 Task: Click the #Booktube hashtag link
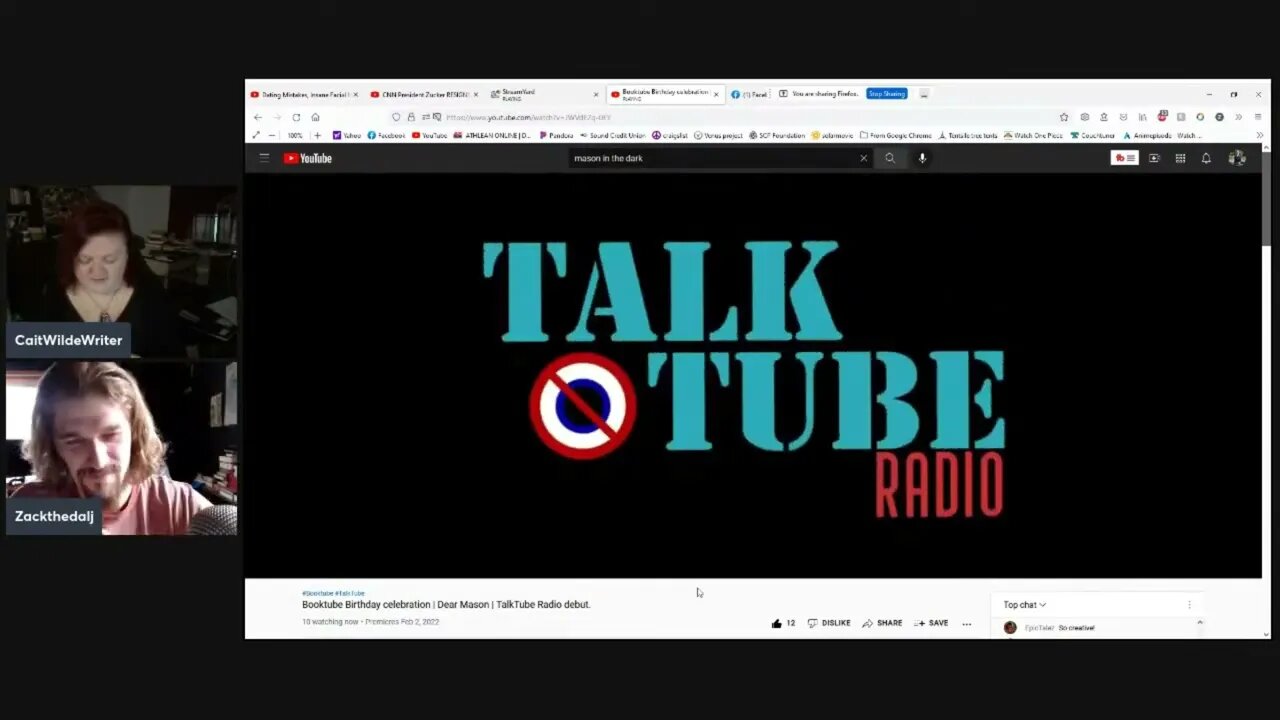317,593
